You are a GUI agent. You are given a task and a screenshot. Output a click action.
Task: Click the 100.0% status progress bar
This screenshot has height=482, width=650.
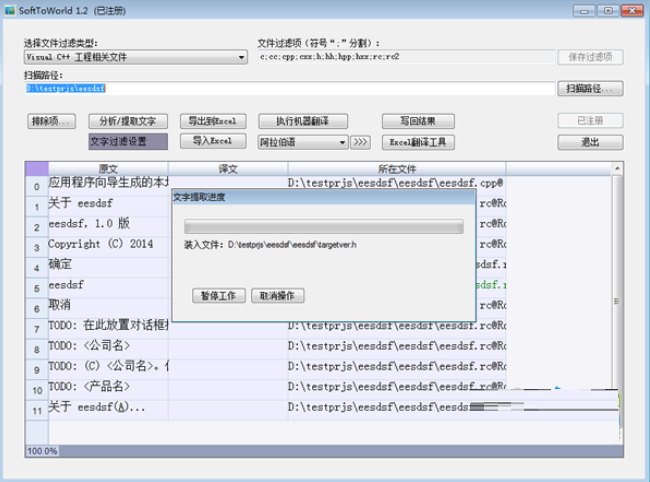tap(324, 451)
